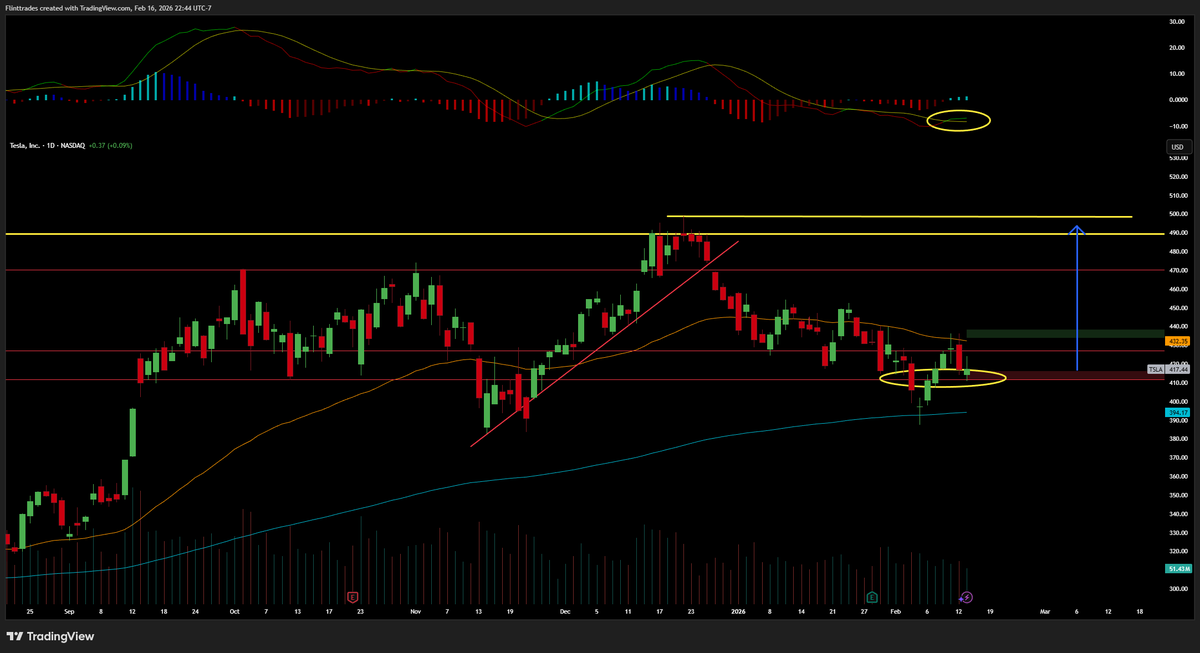Click the 300.00 price axis label
This screenshot has width=1200, height=653.
click(x=1177, y=589)
